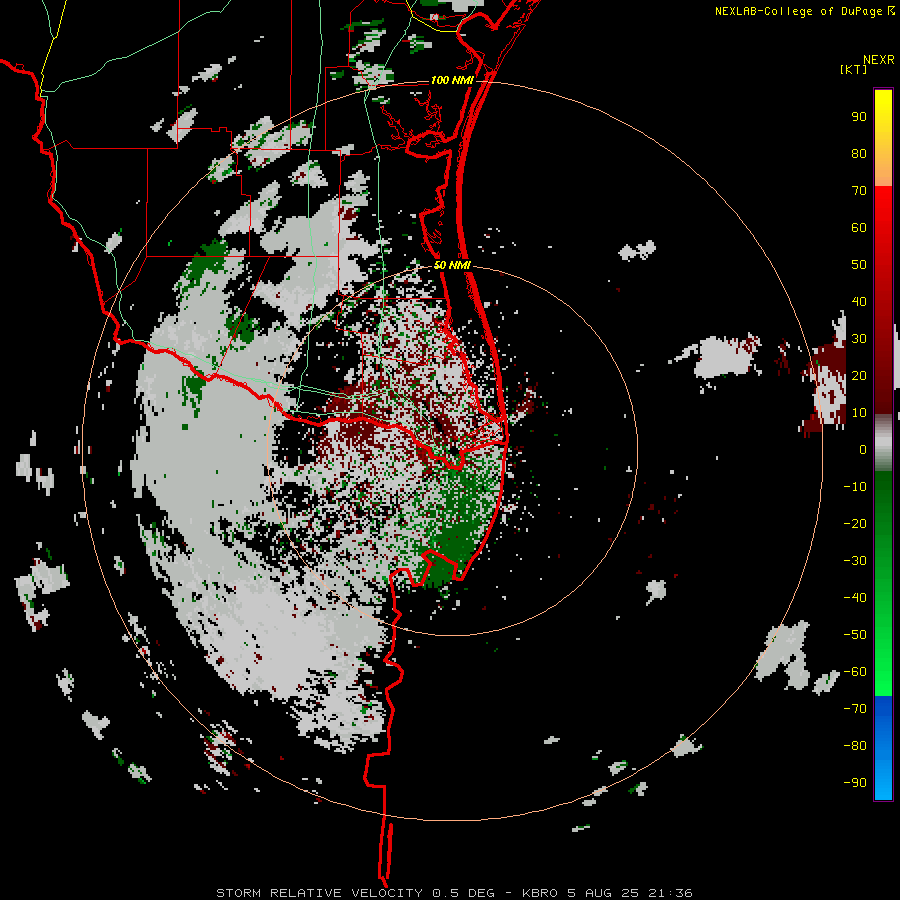The image size is (900, 900).
Task: Click the -70 value on velocity scale
Action: [x=855, y=709]
